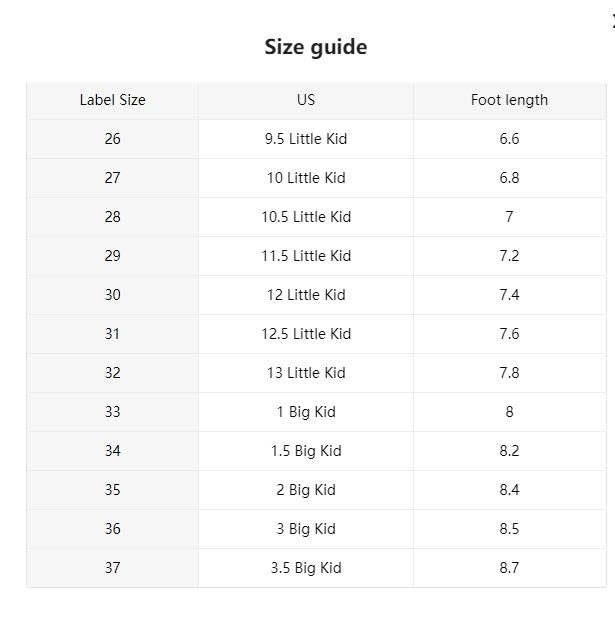The image size is (615, 618).
Task: Click the Foot length column header
Action: [509, 100]
